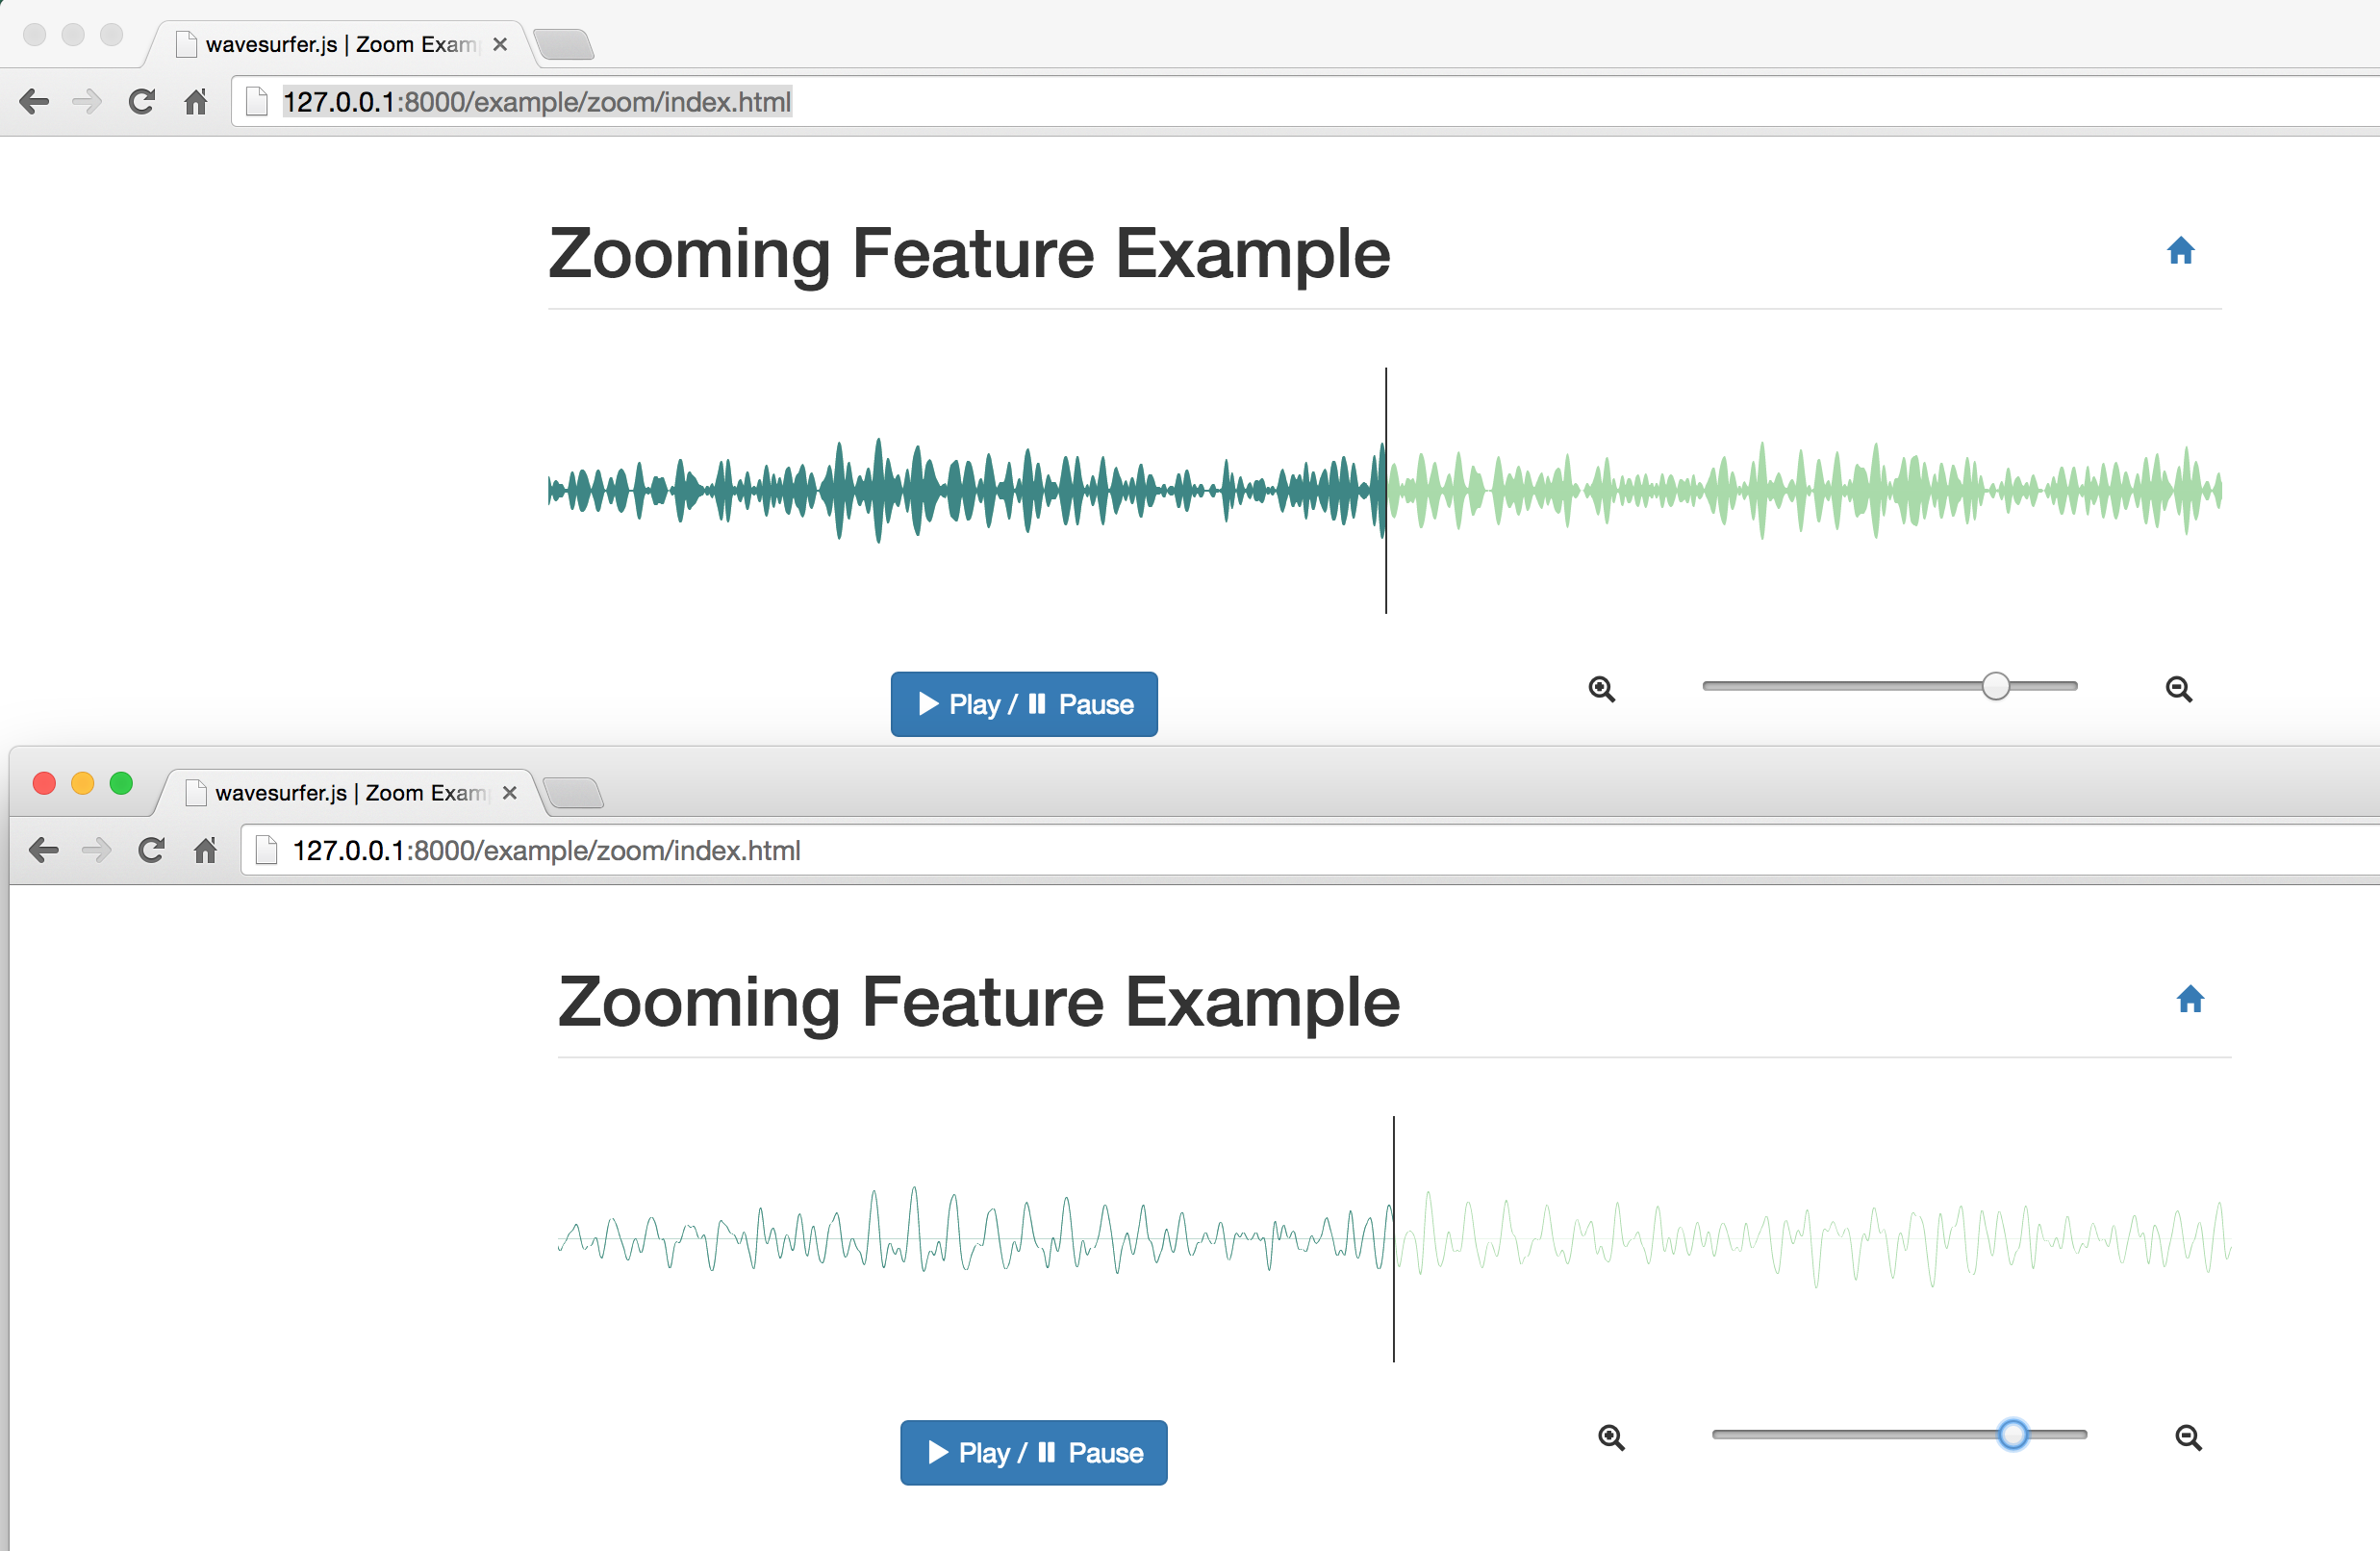Click the zoom-out magnifier in the bottom window
The height and width of the screenshot is (1551, 2380).
(2188, 1437)
